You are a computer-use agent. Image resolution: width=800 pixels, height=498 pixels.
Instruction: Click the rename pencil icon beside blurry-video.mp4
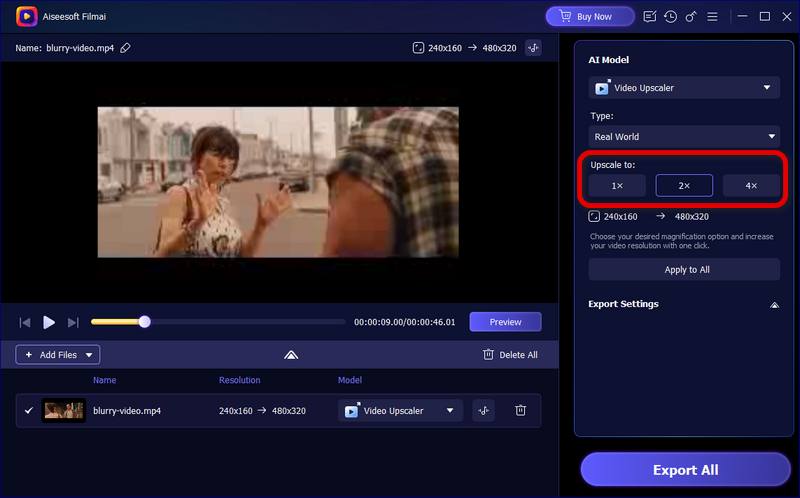point(125,48)
